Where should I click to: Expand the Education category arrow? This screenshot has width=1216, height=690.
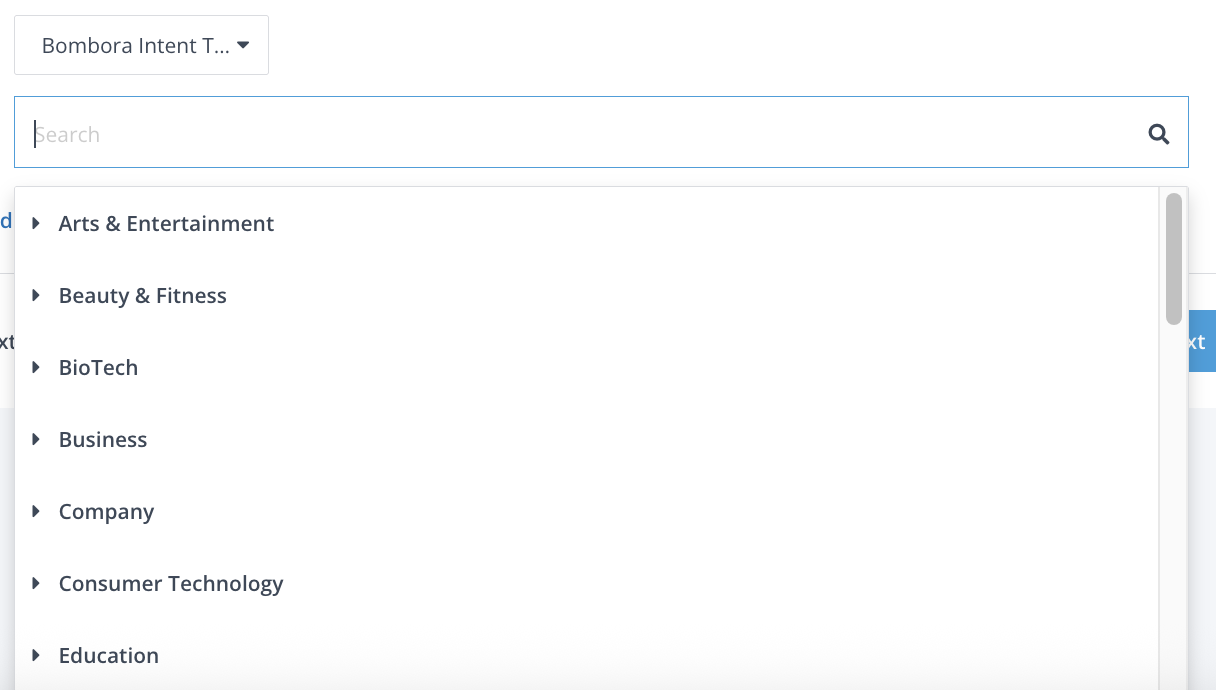36,655
